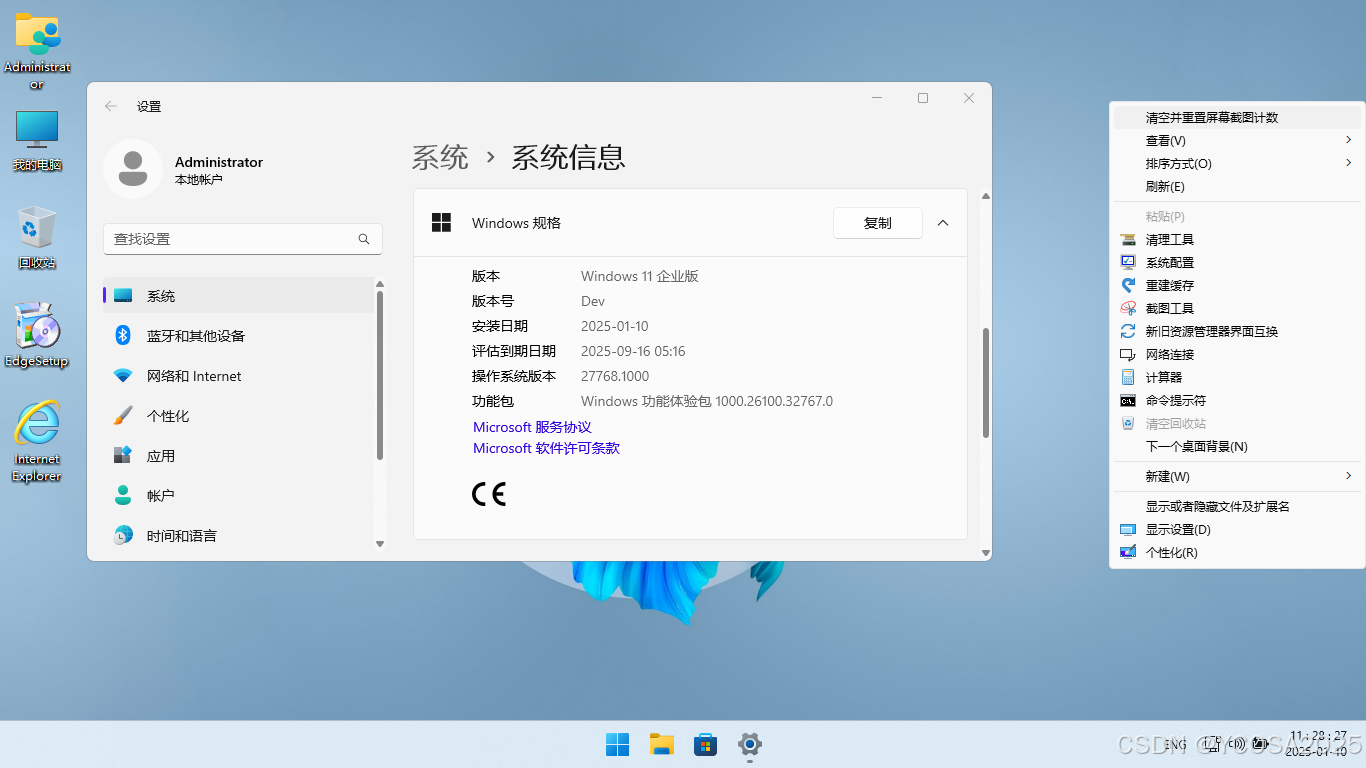This screenshot has width=1366, height=768.
Task: Click the ENG language indicator in tray
Action: coord(1175,744)
